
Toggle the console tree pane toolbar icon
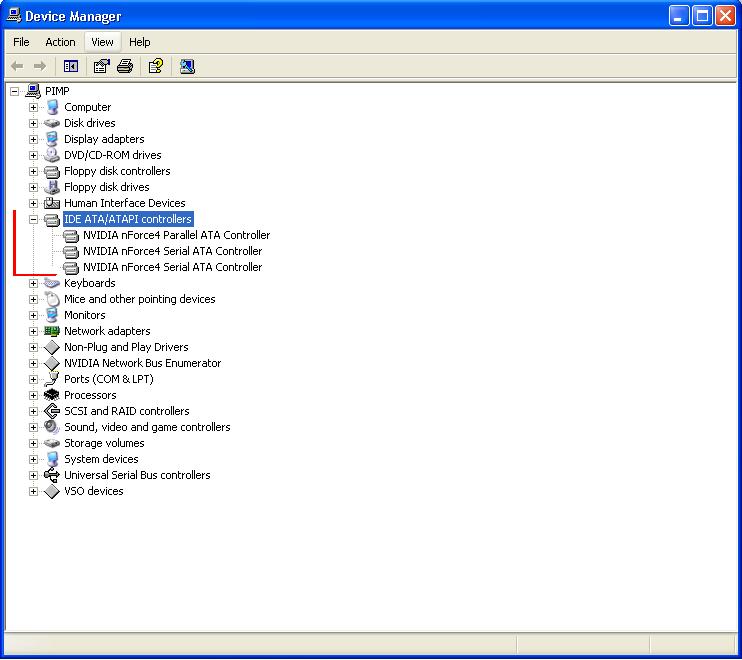[x=71, y=66]
